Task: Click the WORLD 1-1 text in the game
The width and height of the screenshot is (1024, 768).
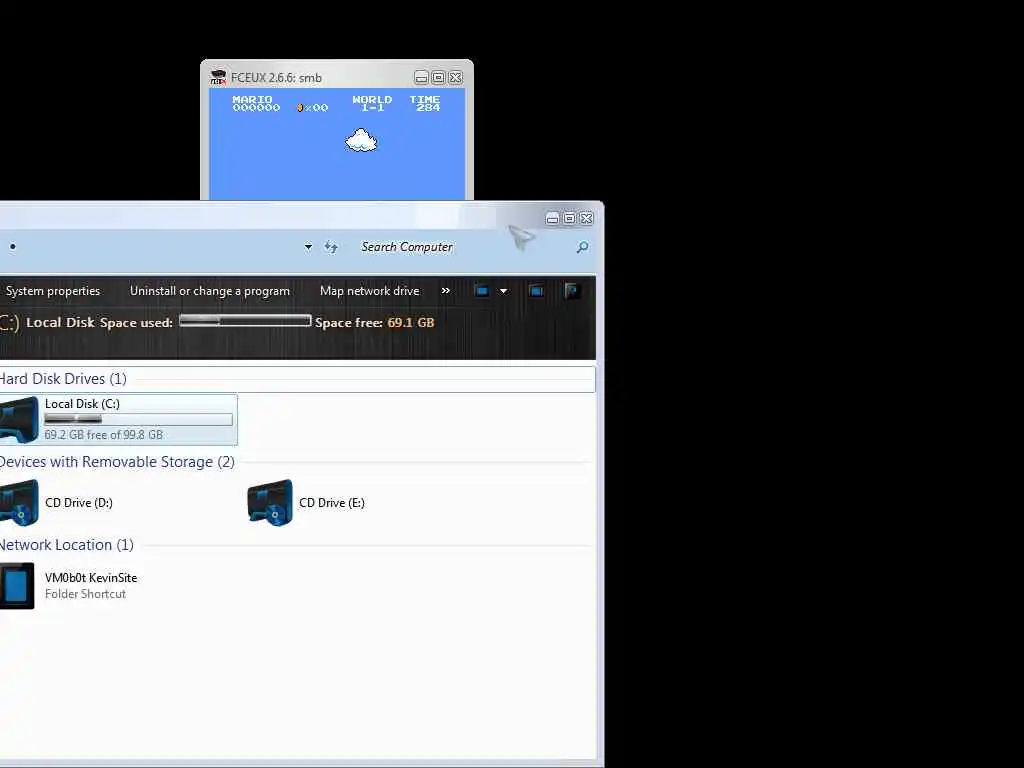Action: click(x=372, y=103)
